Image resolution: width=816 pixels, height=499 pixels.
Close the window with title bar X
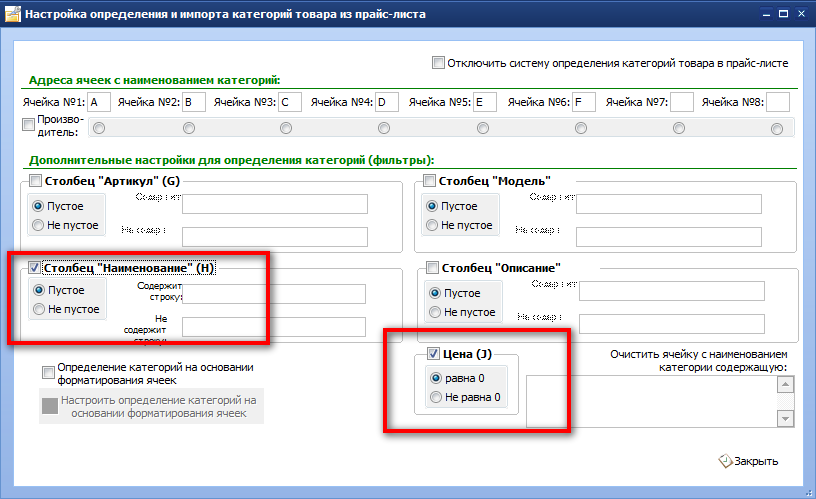click(801, 14)
